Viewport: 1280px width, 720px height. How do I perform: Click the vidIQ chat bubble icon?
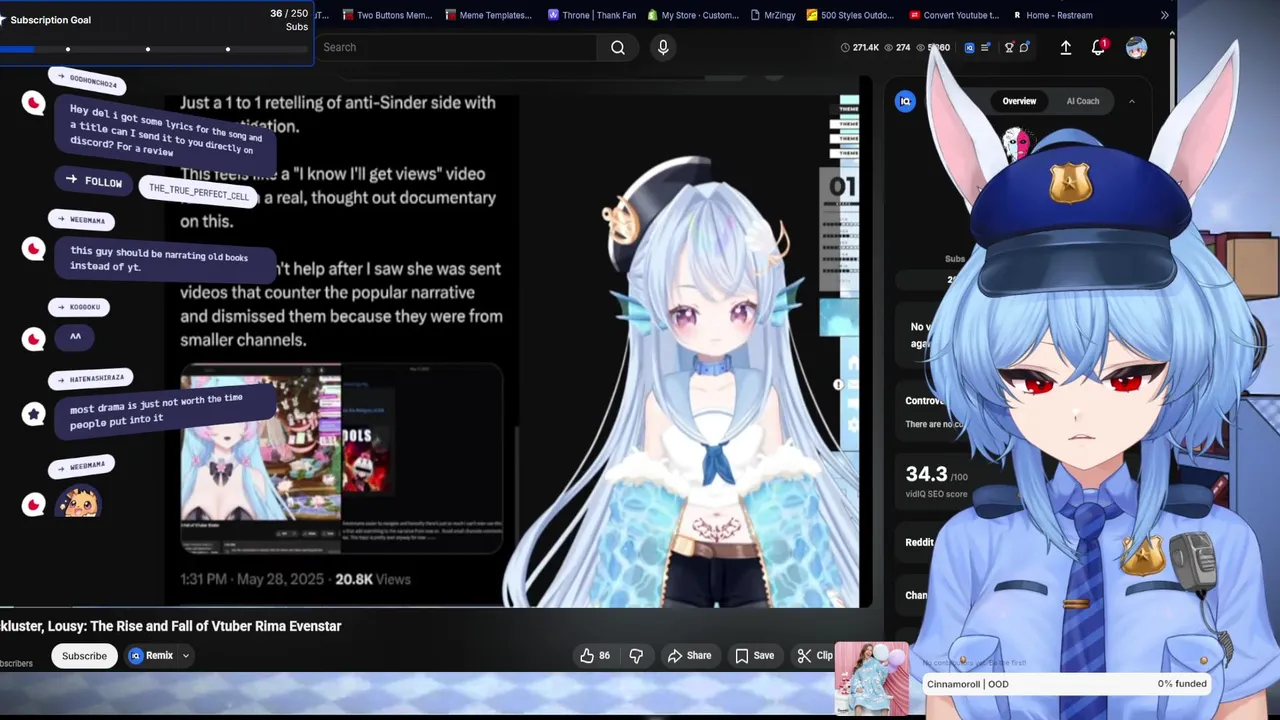pyautogui.click(x=1024, y=47)
